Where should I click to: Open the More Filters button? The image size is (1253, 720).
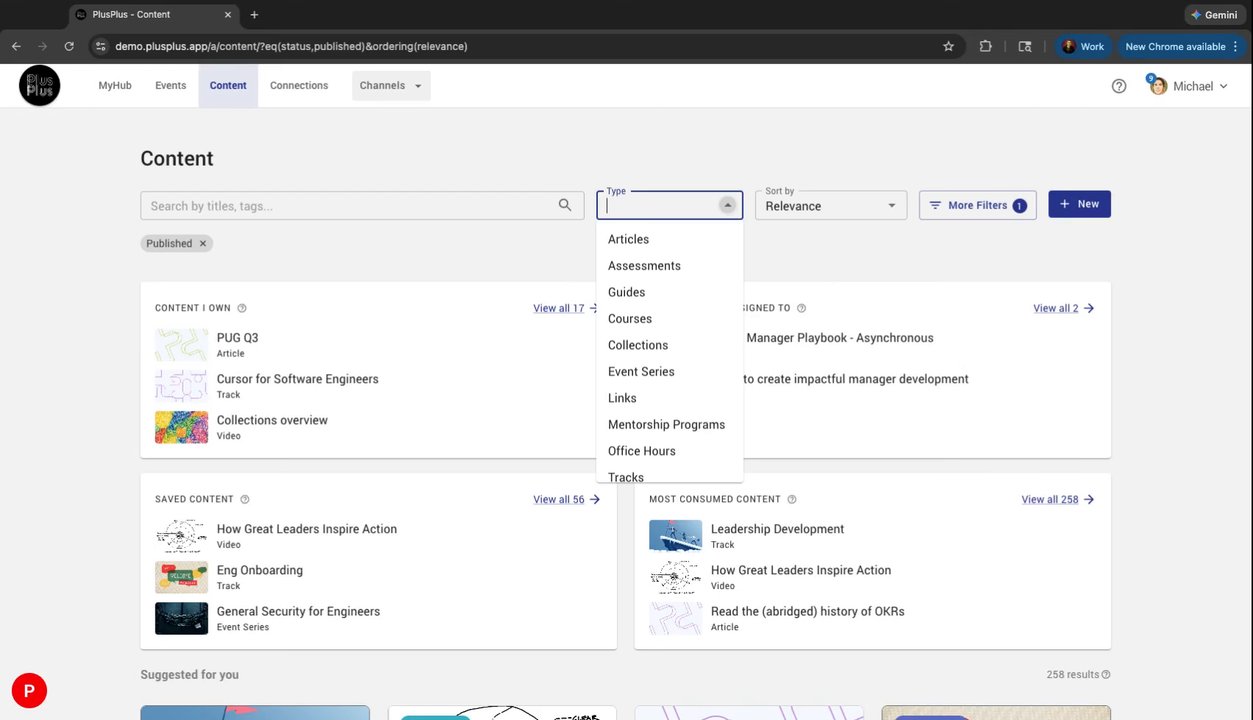pos(977,205)
